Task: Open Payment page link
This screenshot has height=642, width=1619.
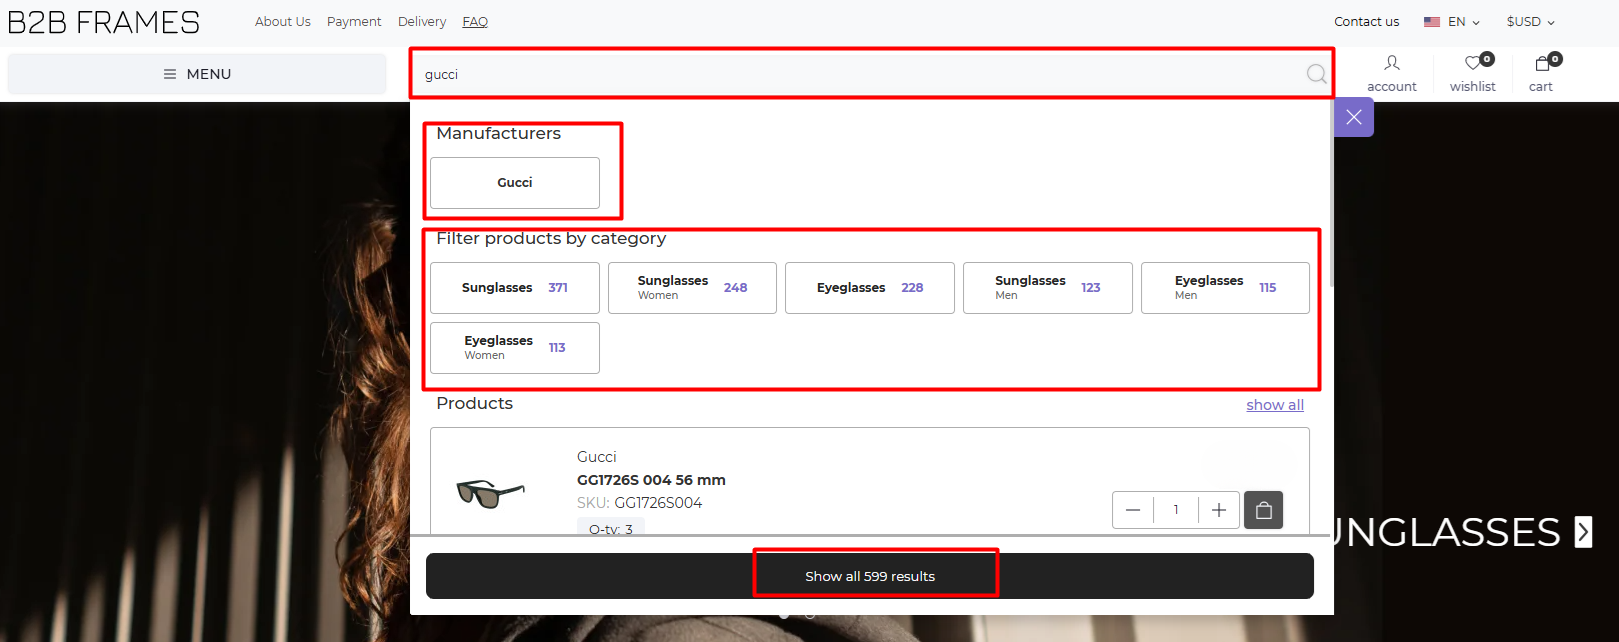Action: pyautogui.click(x=354, y=21)
